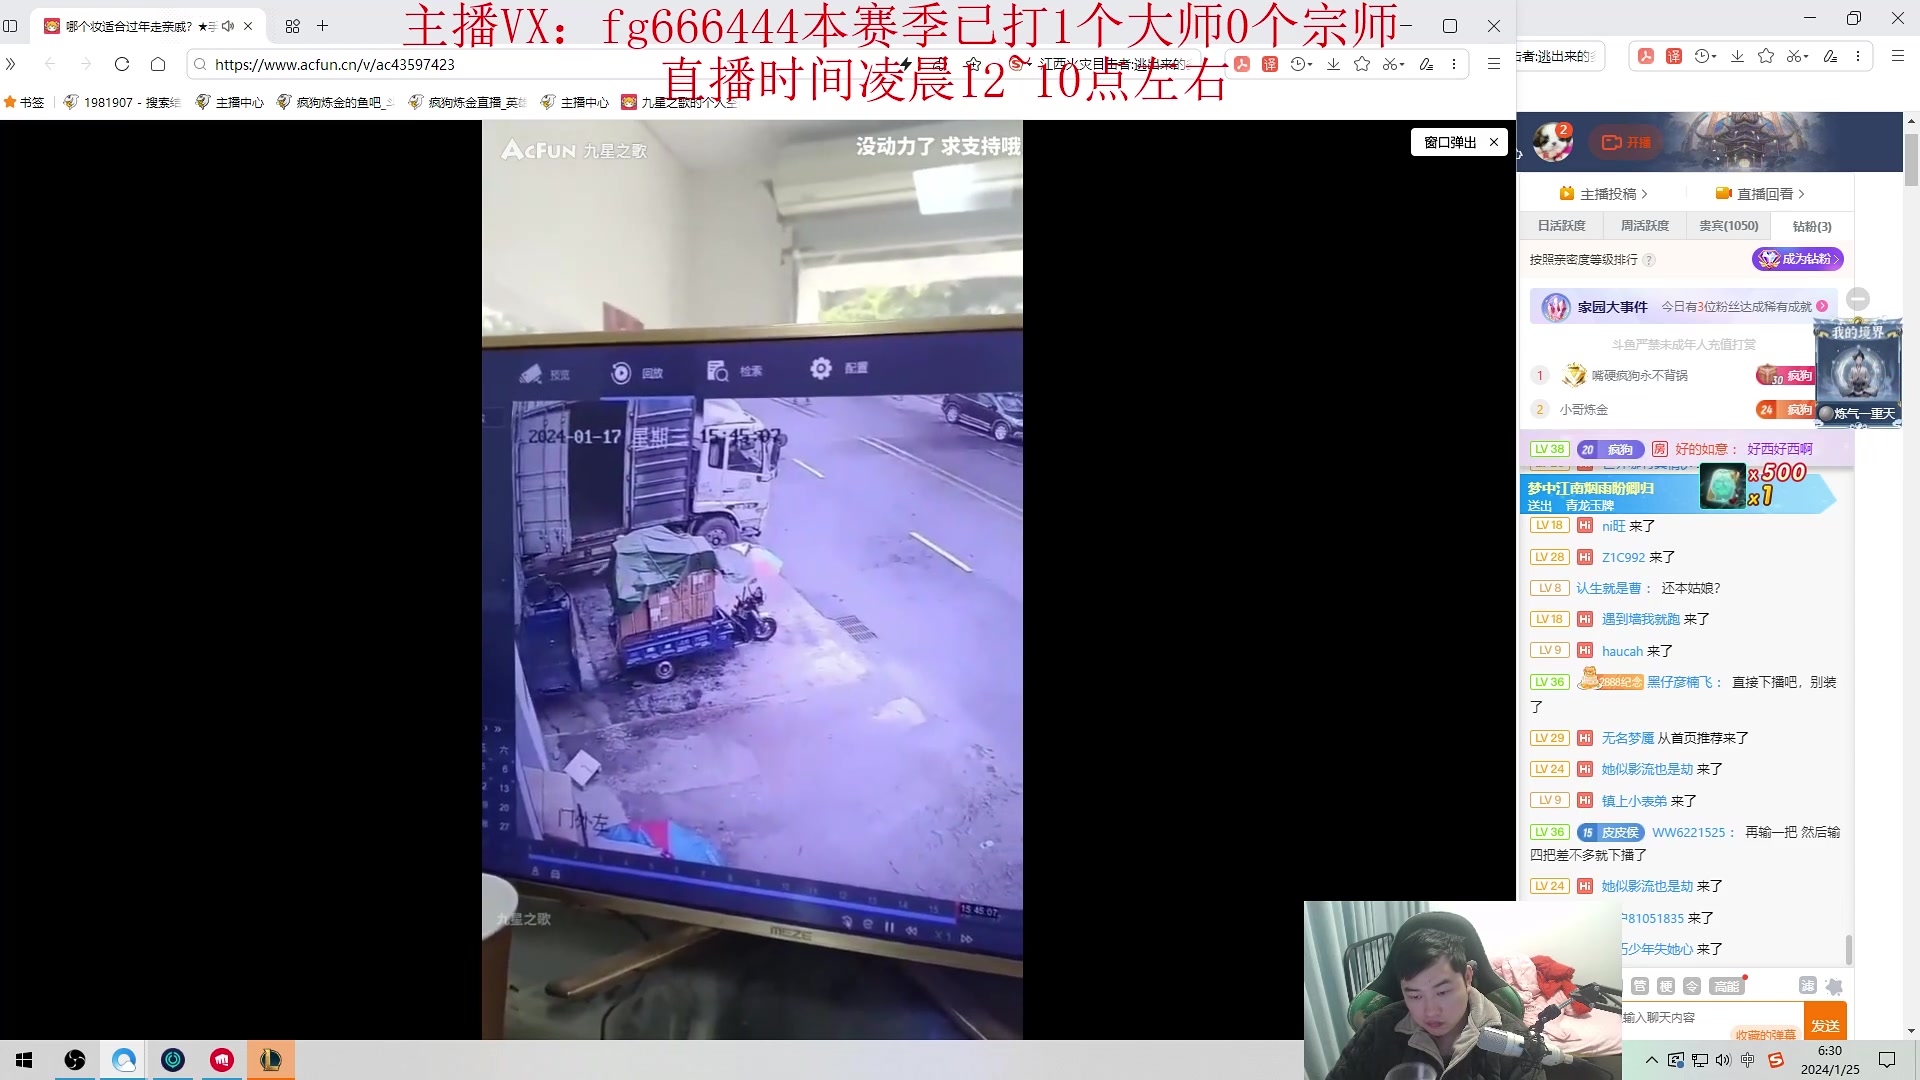Send chat message with 发送 button

point(1825,1025)
